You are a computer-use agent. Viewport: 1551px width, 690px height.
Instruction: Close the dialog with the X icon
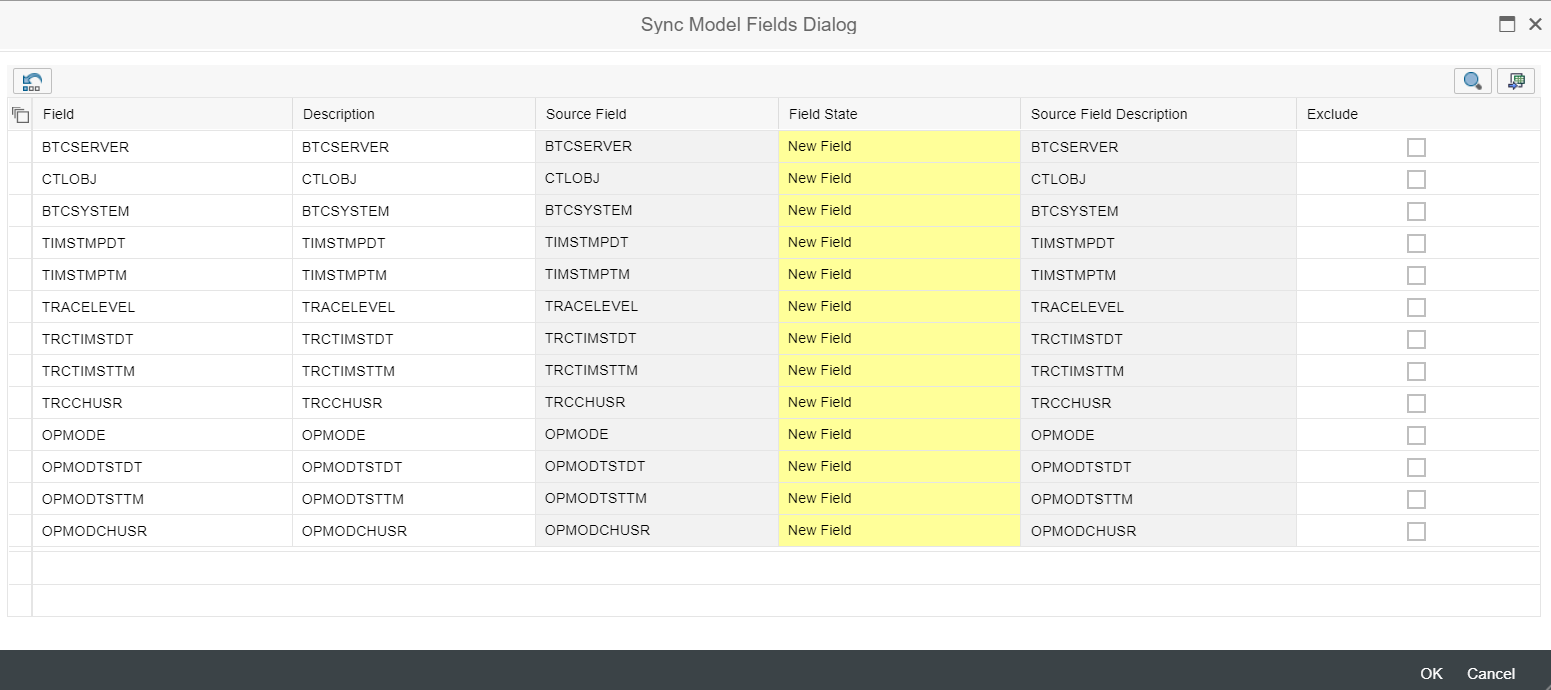[1535, 25]
